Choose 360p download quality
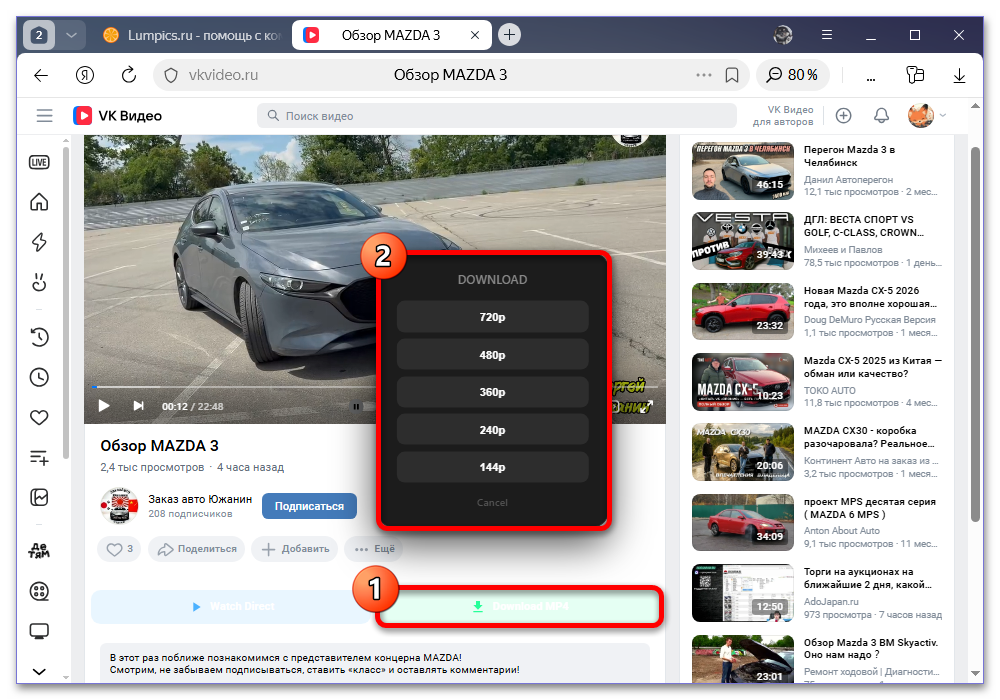The image size is (1000, 700). pos(492,392)
